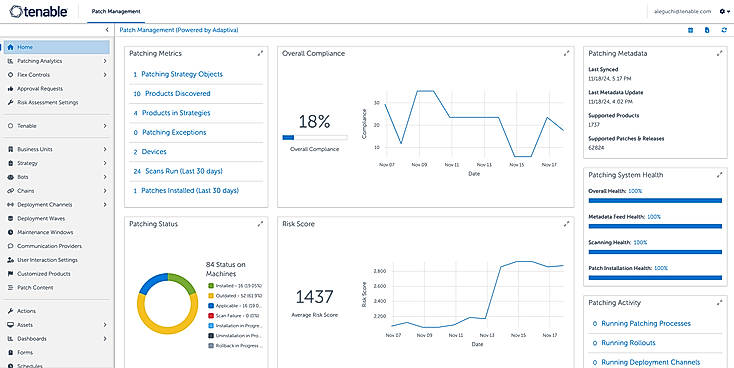This screenshot has height=368, width=734.
Task: Select the Patch Management tab
Action: point(116,12)
